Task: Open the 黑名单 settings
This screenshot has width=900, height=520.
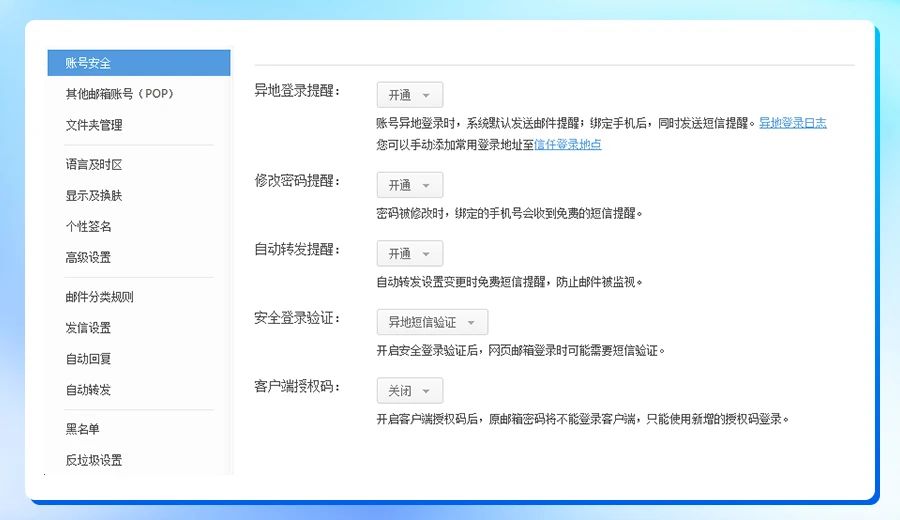Action: (83, 429)
